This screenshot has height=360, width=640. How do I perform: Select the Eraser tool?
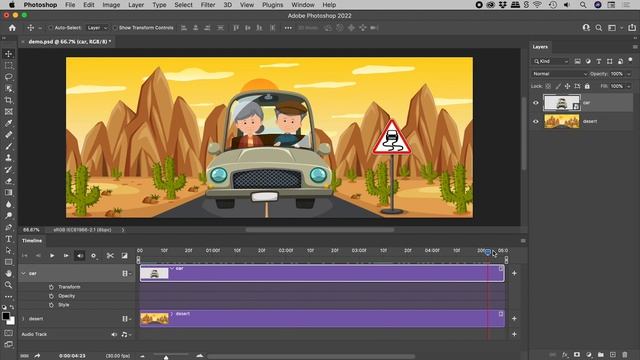9,181
